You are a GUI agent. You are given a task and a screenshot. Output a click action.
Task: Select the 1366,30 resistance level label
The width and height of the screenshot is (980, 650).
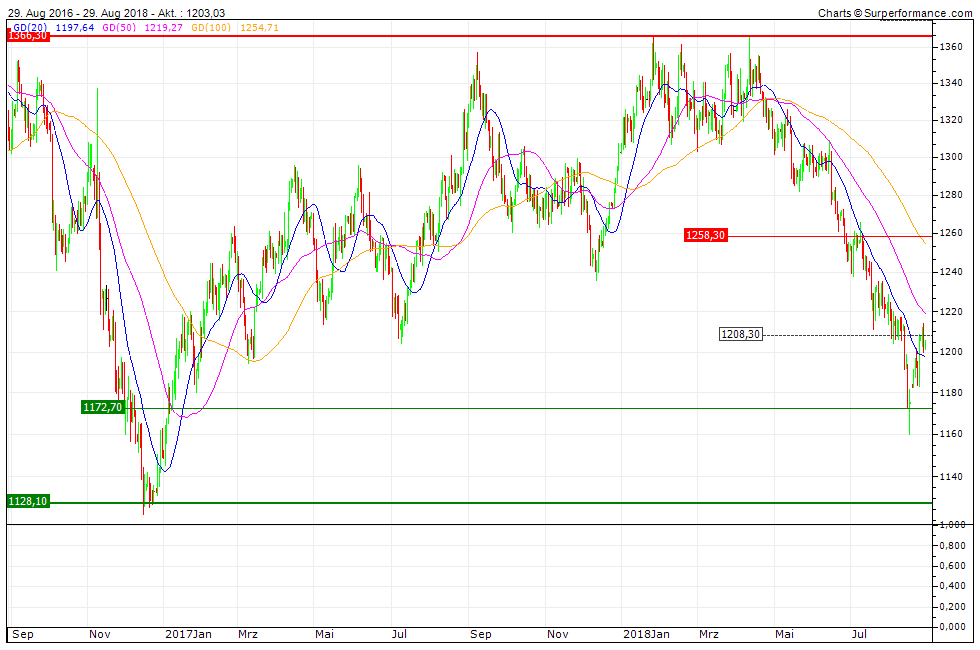[x=28, y=34]
